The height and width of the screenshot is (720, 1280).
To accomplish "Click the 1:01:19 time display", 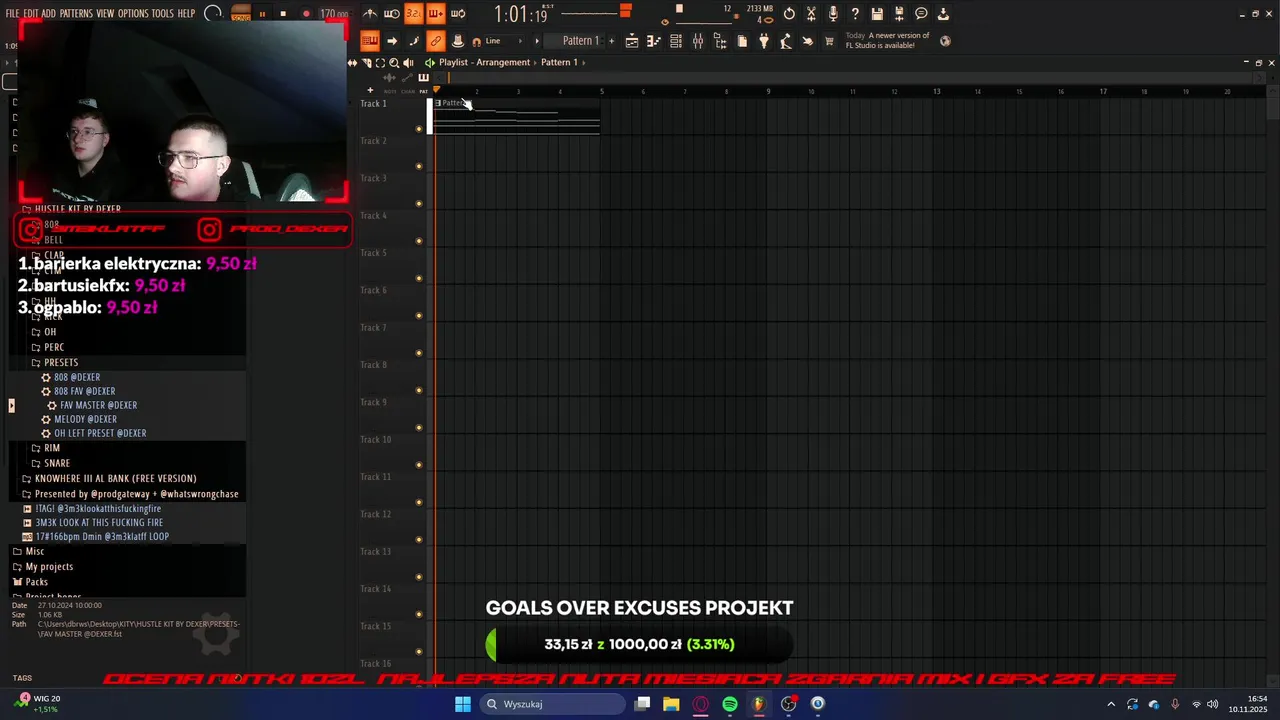I will click(x=522, y=14).
